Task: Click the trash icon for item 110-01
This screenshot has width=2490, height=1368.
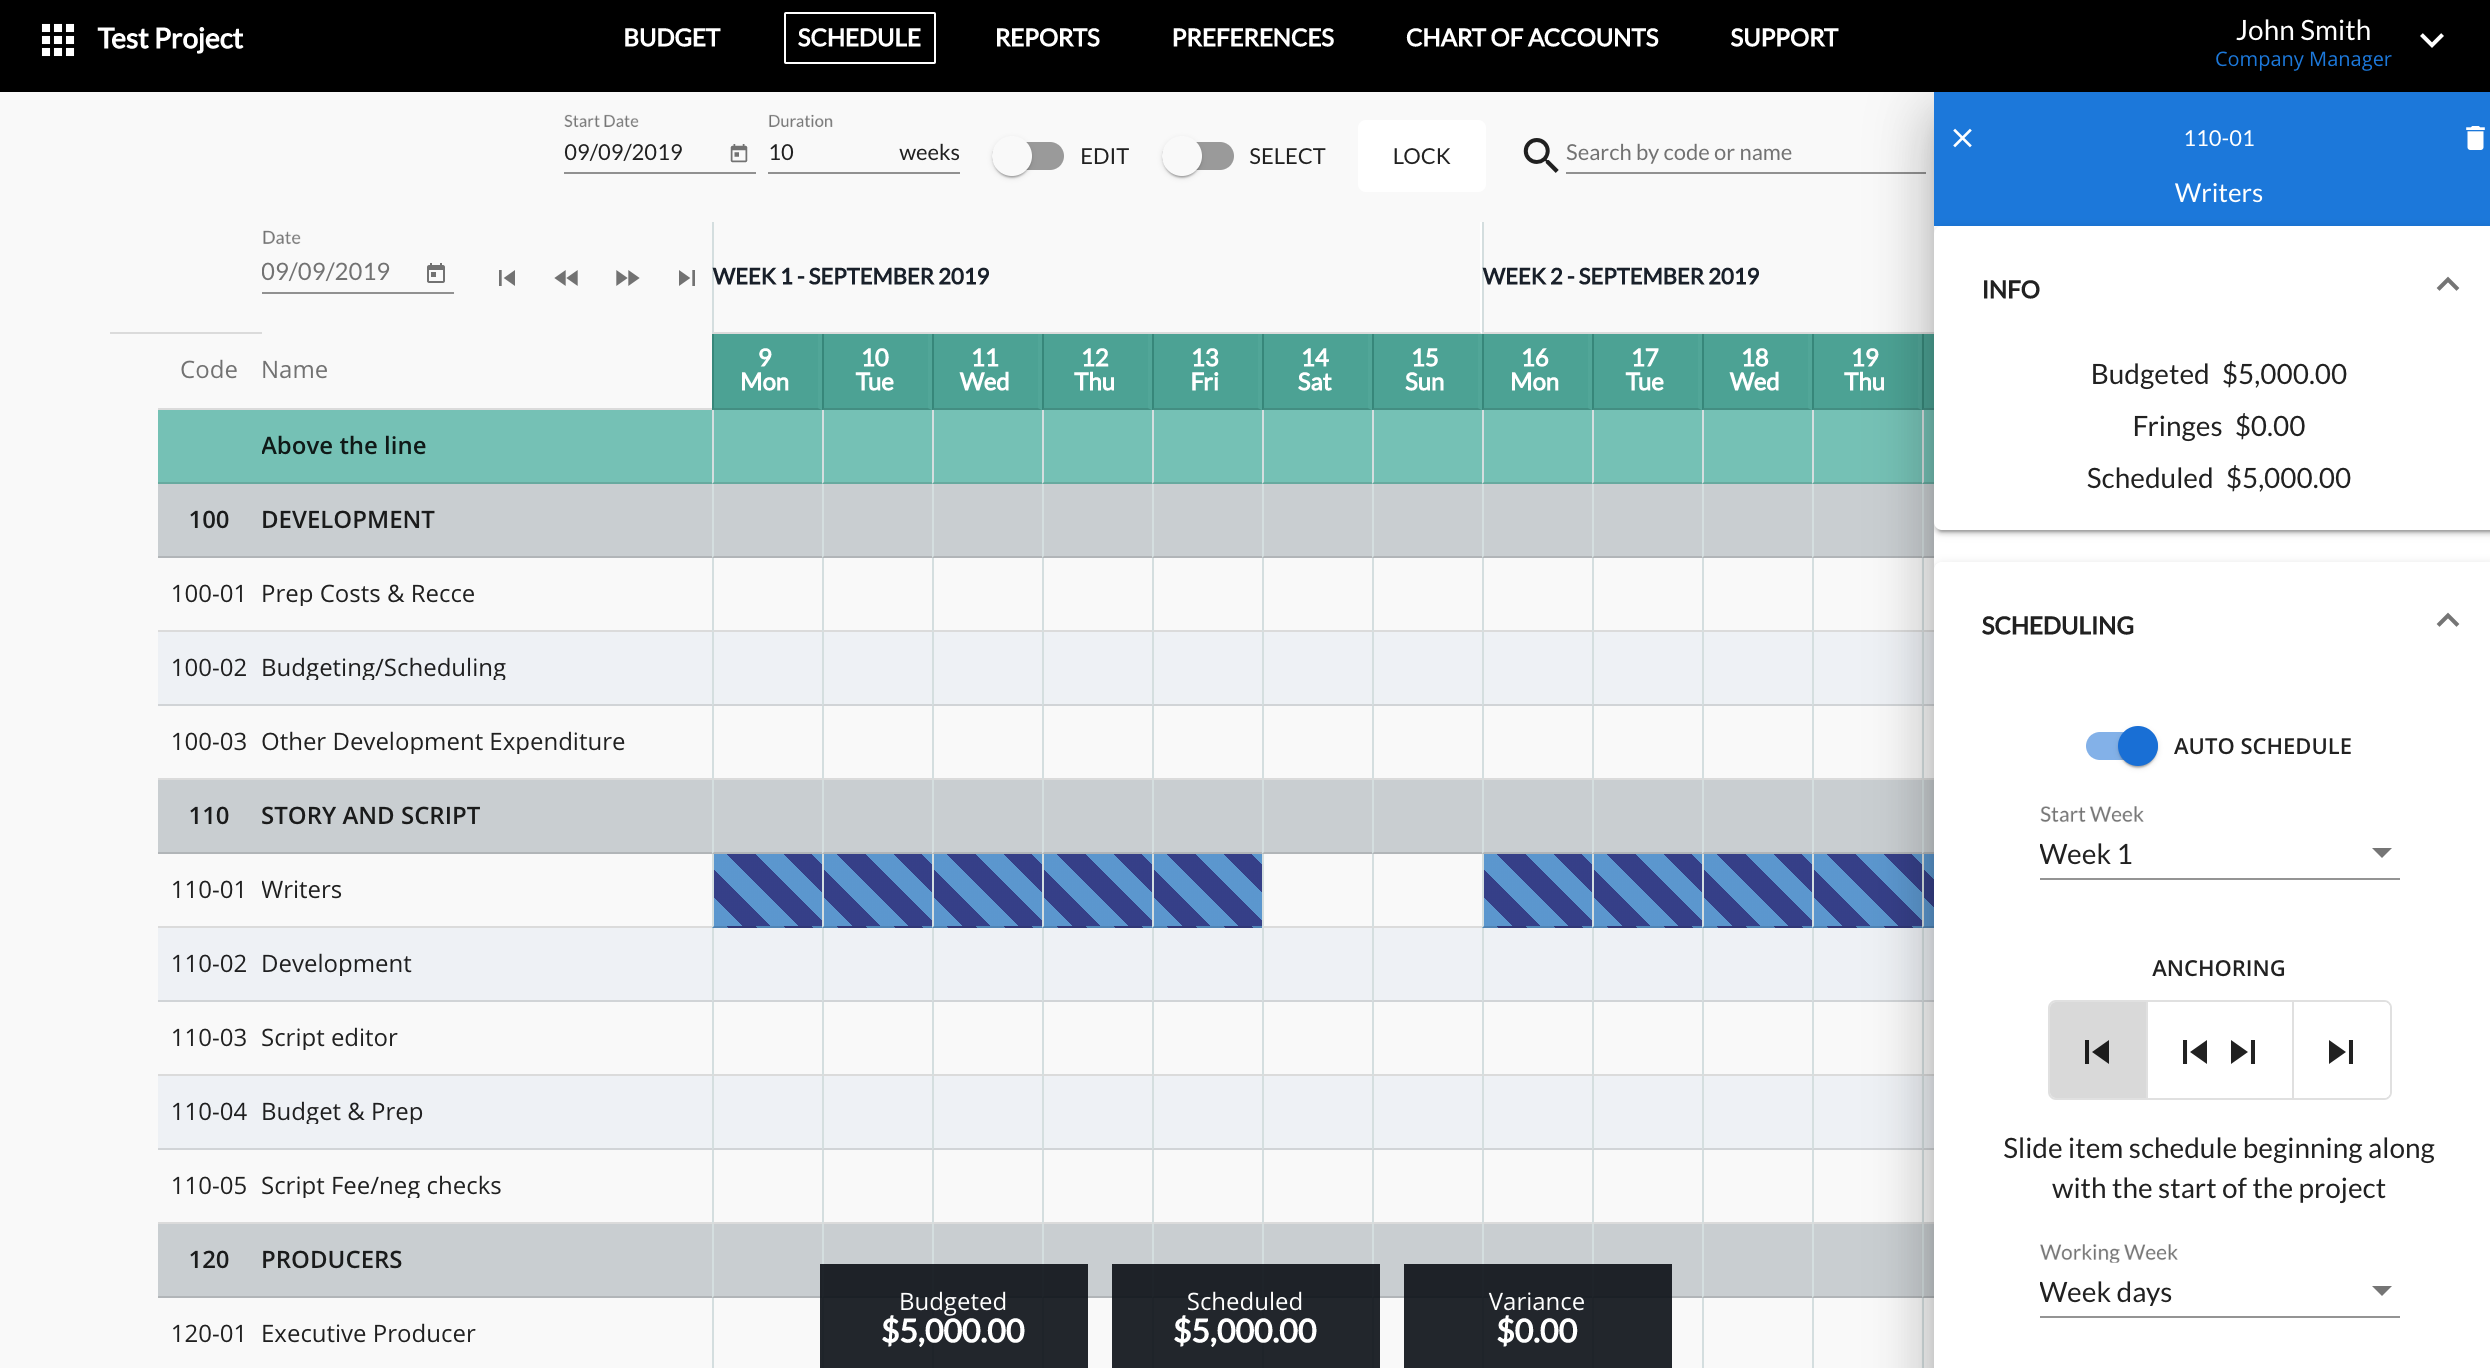Action: click(2474, 138)
